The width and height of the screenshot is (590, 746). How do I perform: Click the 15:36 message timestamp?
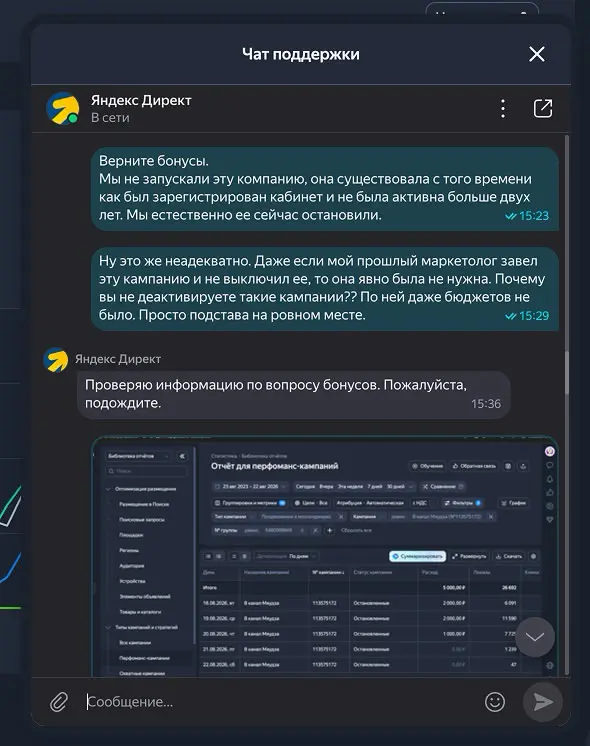[x=486, y=404]
